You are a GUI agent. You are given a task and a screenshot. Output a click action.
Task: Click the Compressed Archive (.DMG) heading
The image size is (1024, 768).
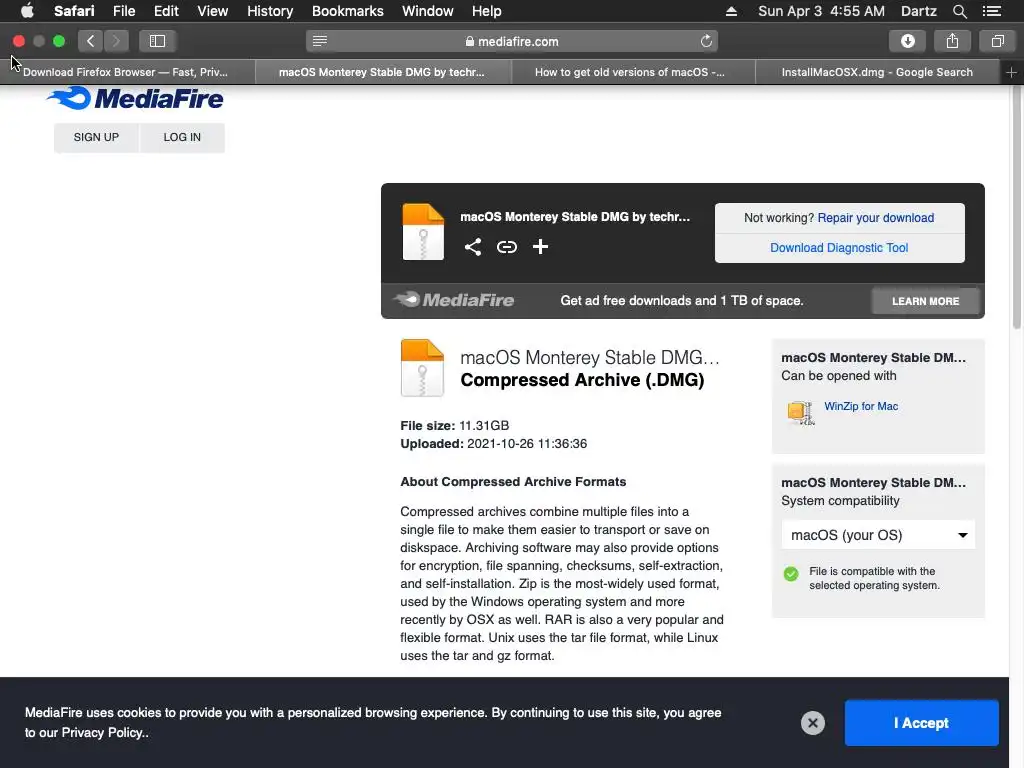point(582,380)
